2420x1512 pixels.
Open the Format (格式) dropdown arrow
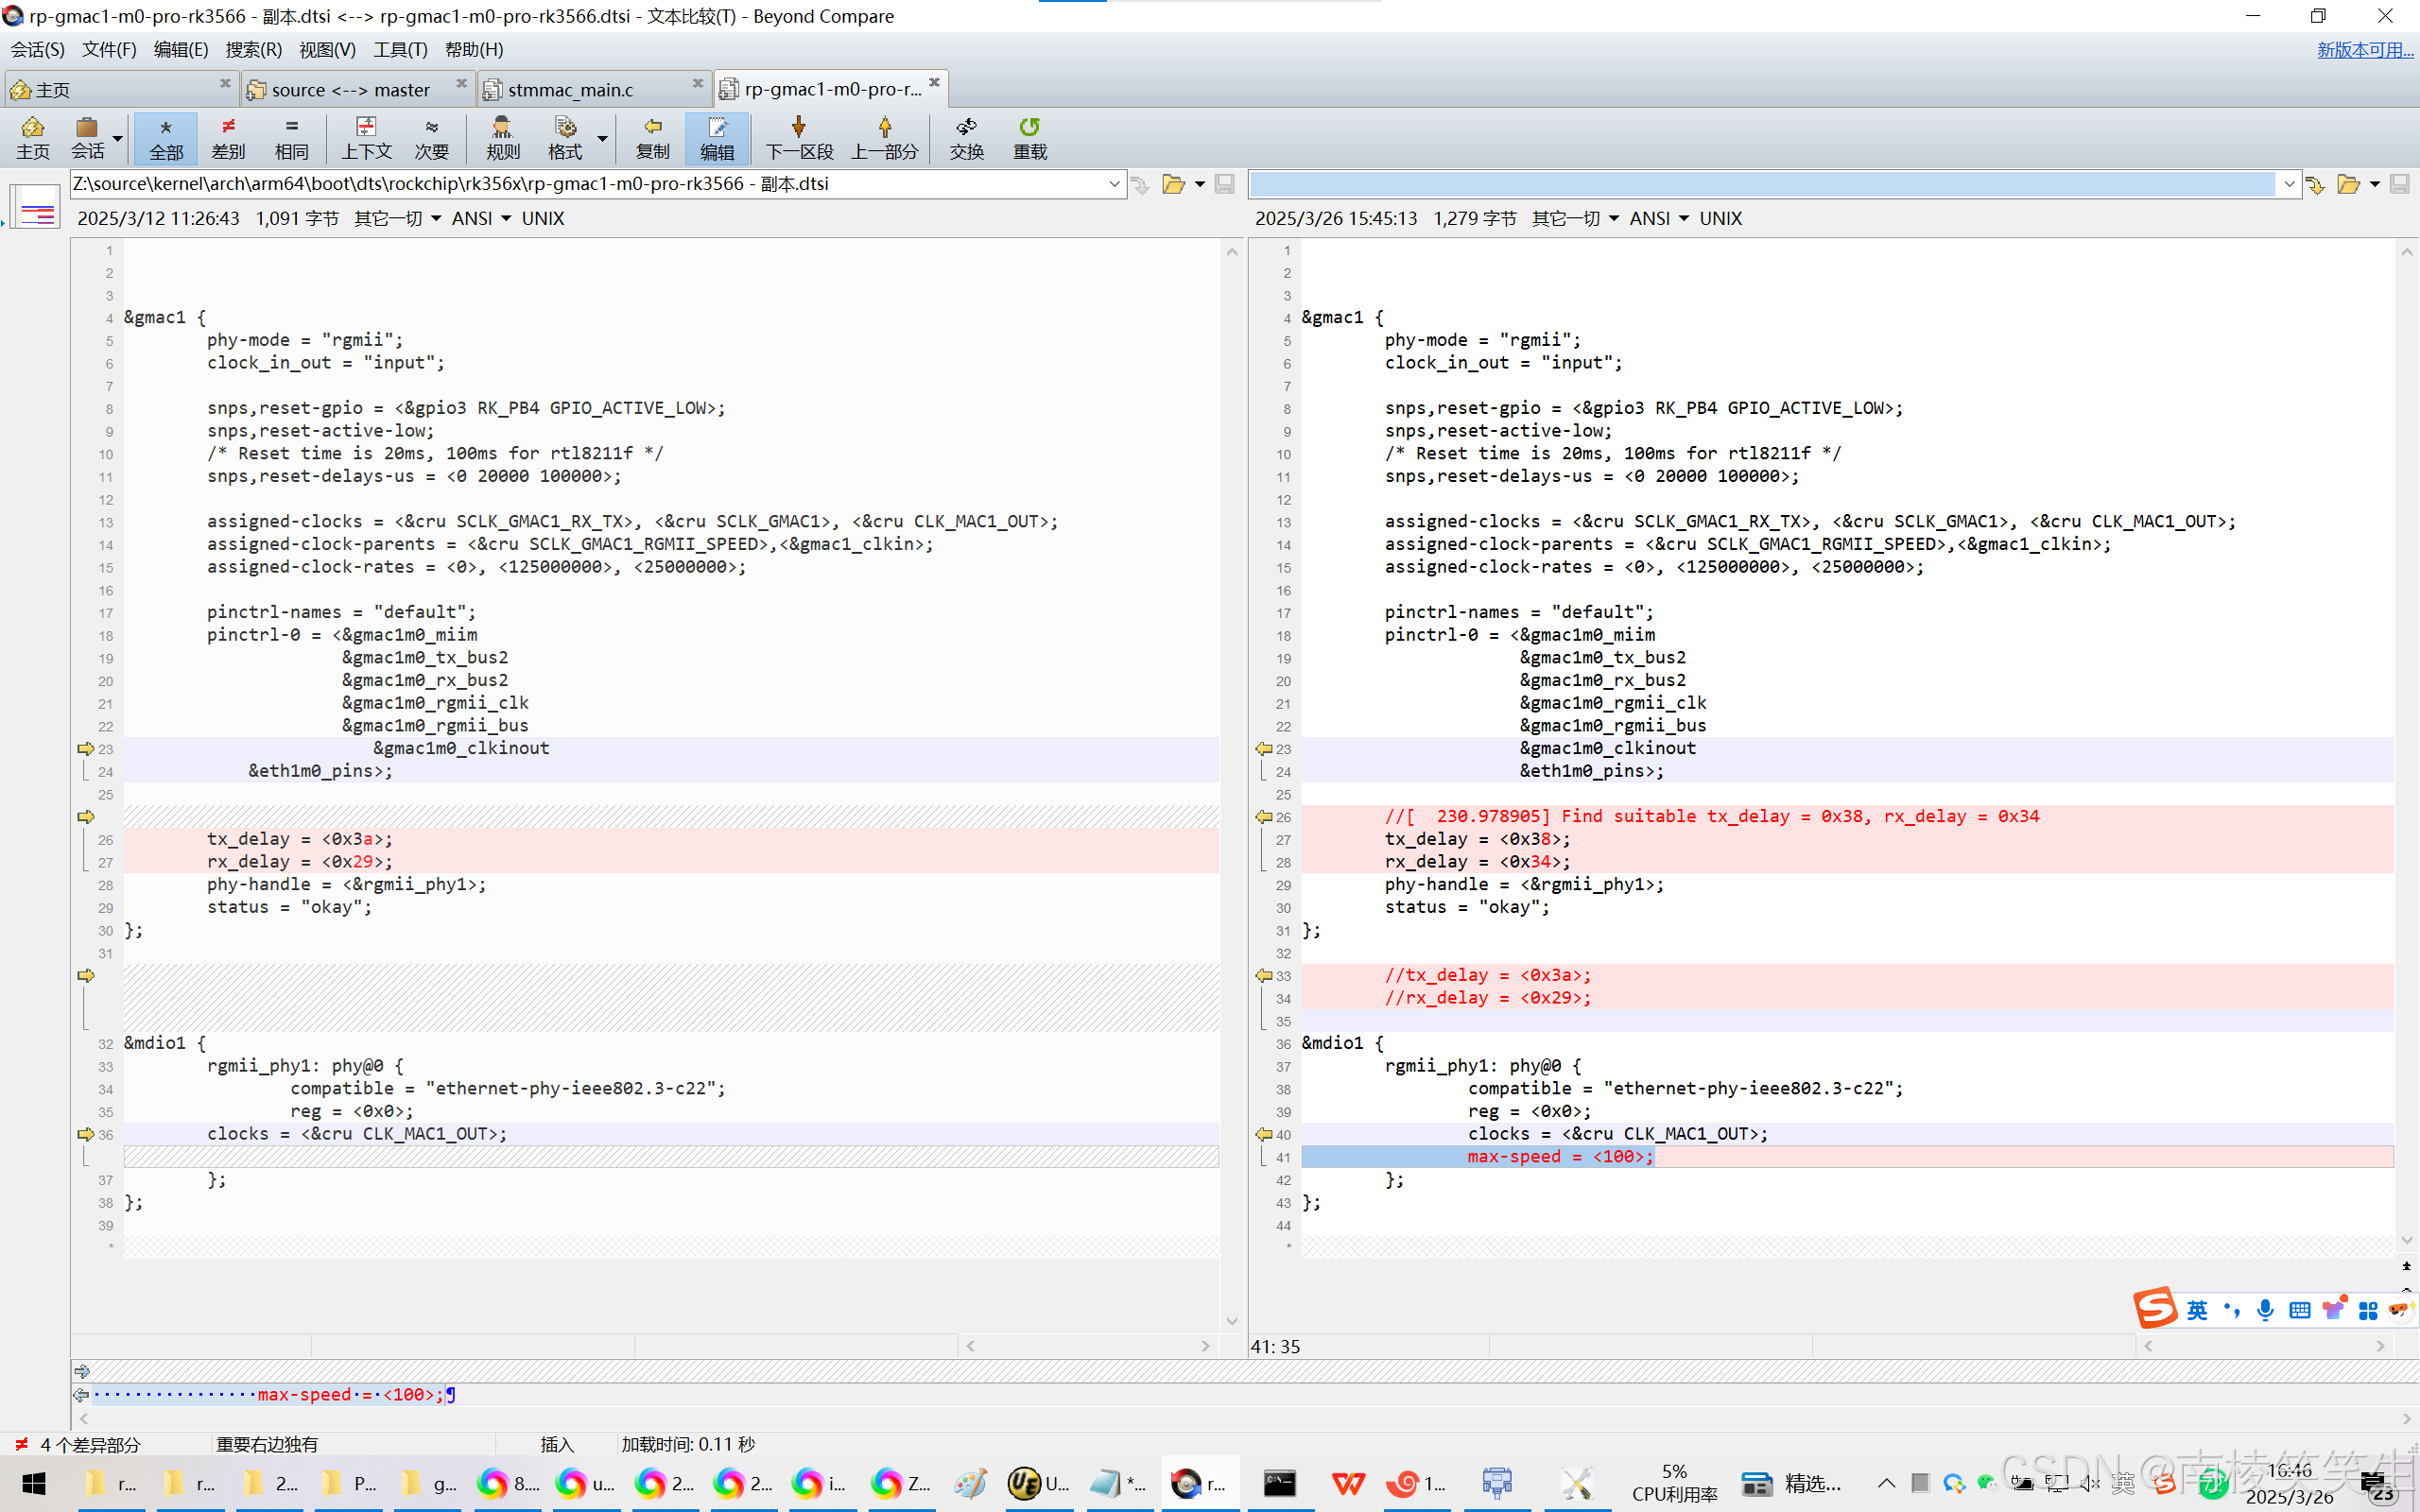pos(602,138)
